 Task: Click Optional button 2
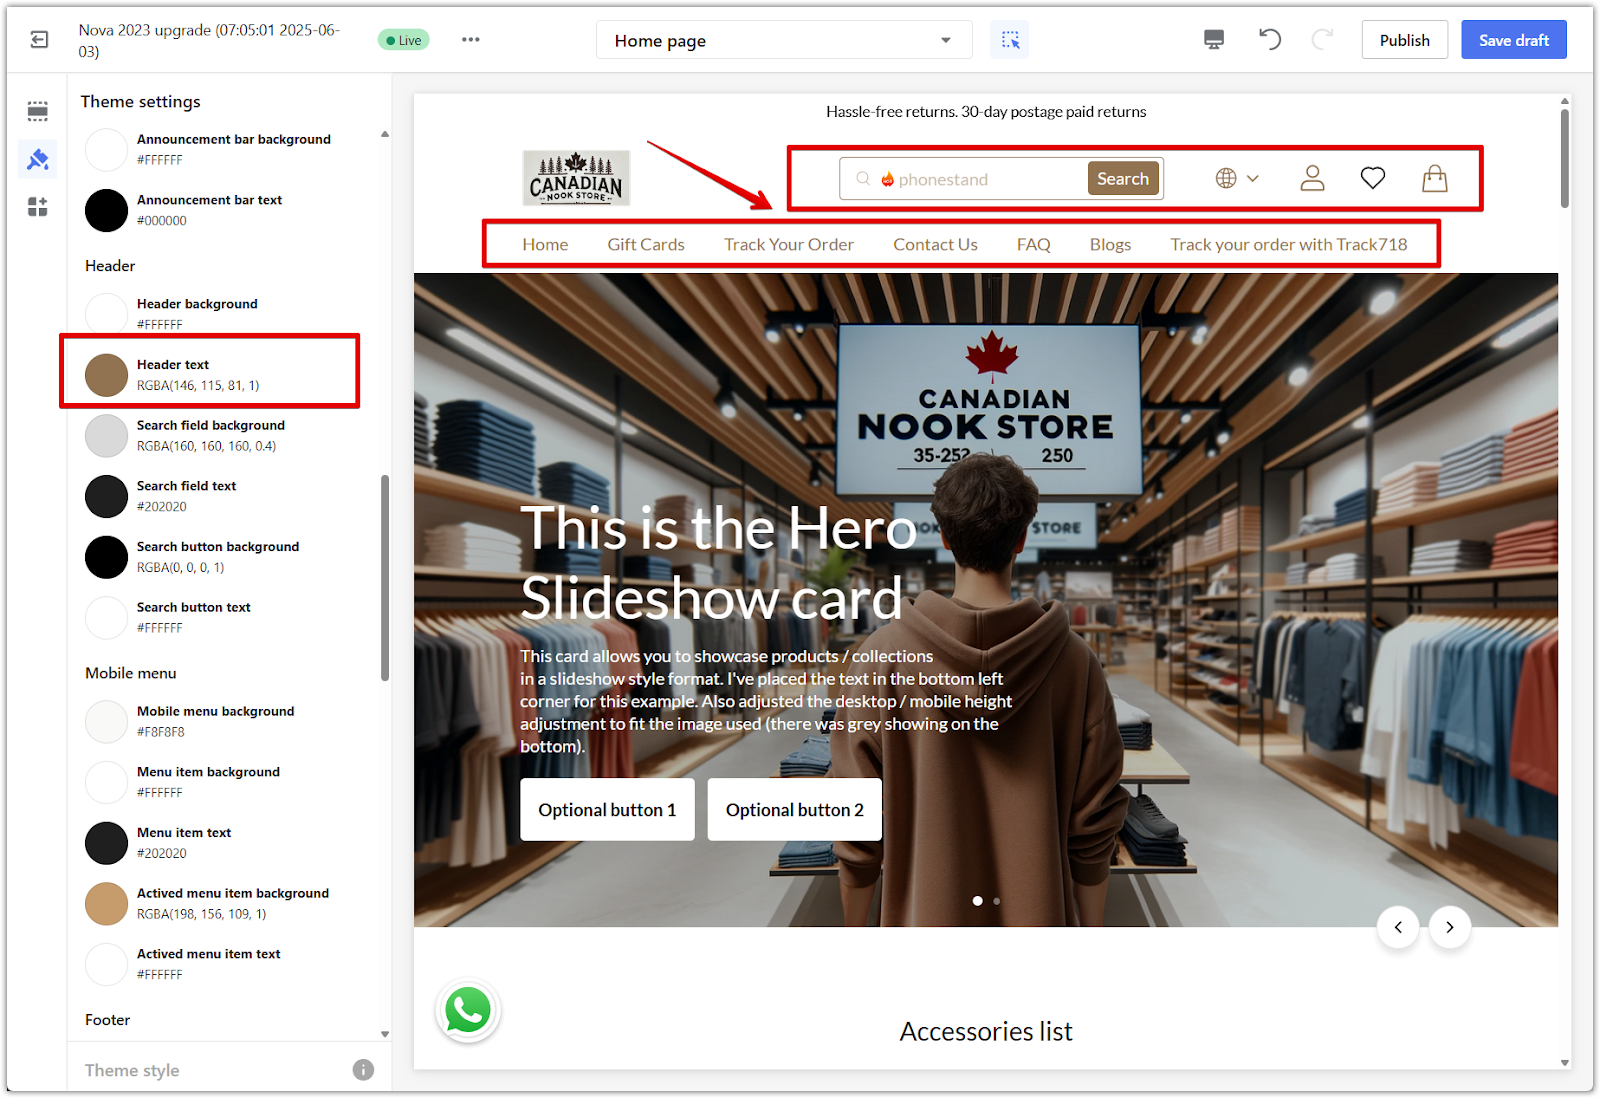tap(794, 810)
